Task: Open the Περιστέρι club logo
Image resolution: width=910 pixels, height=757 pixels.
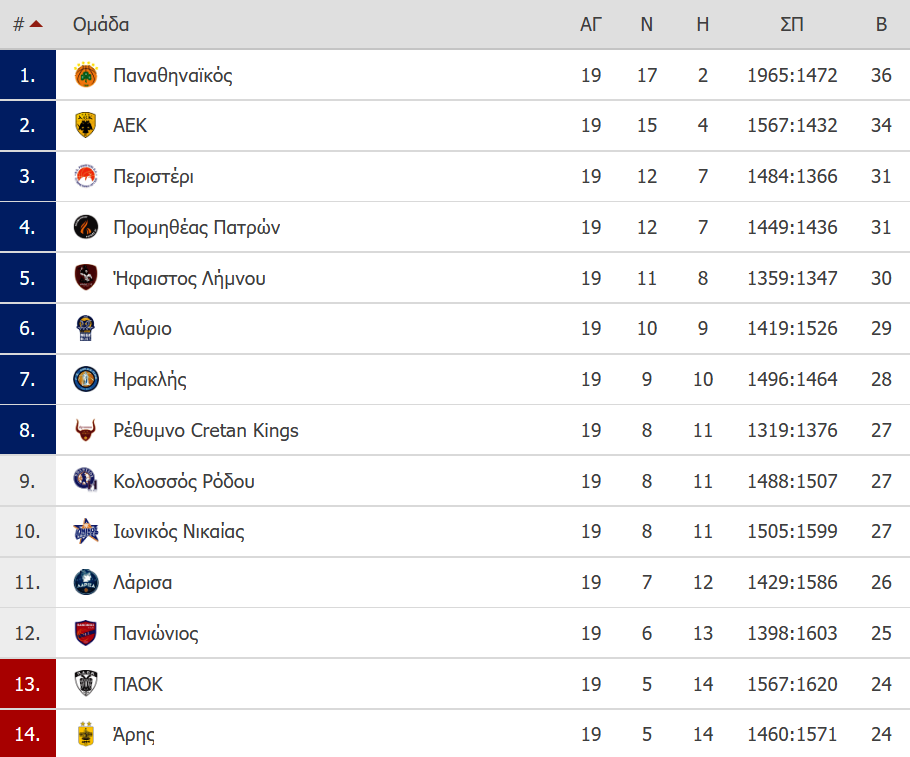Action: pos(86,176)
